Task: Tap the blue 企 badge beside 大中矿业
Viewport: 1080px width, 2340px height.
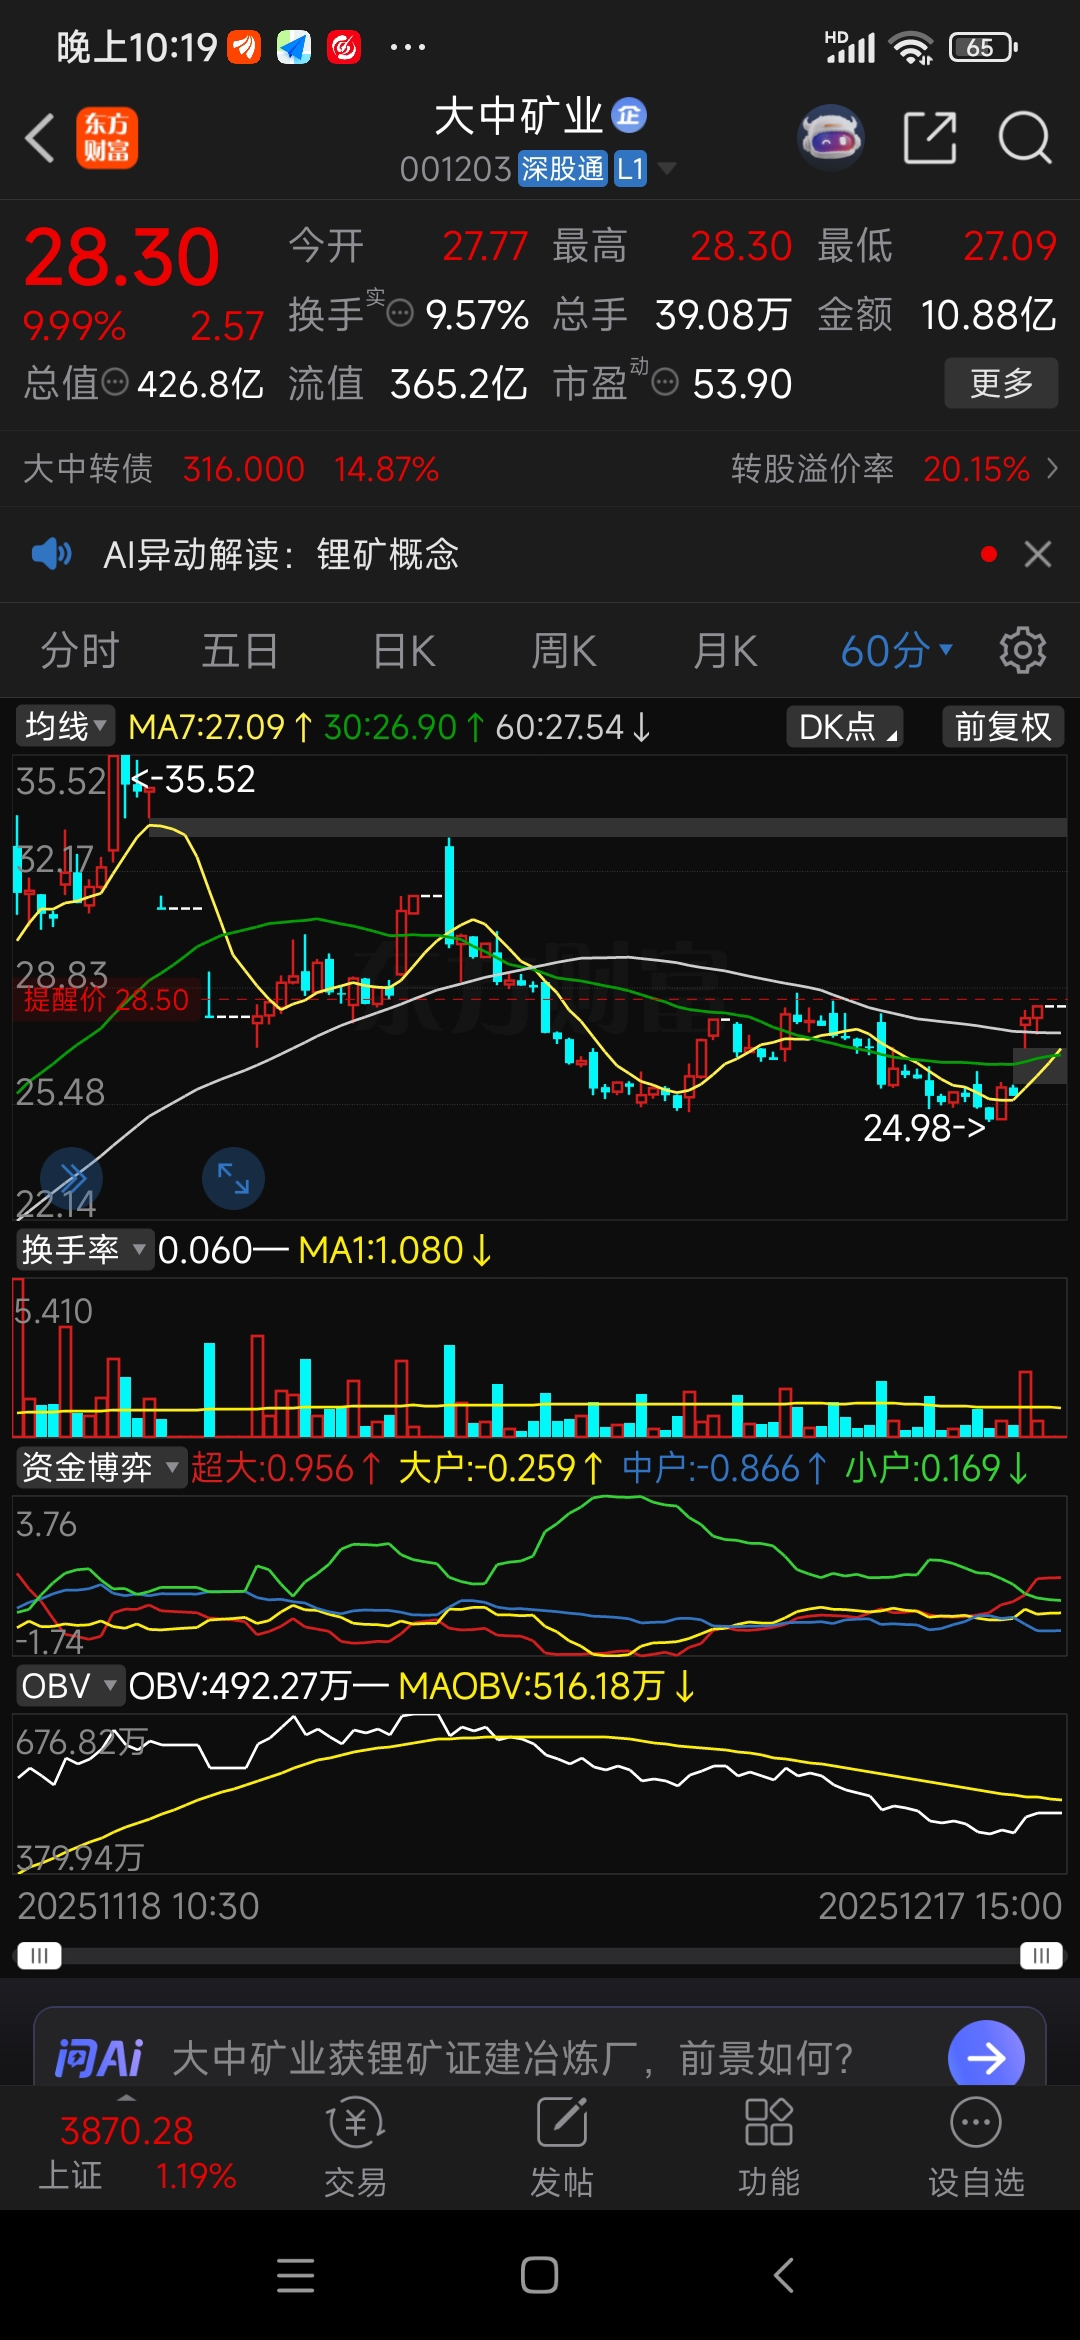Action: pyautogui.click(x=629, y=116)
